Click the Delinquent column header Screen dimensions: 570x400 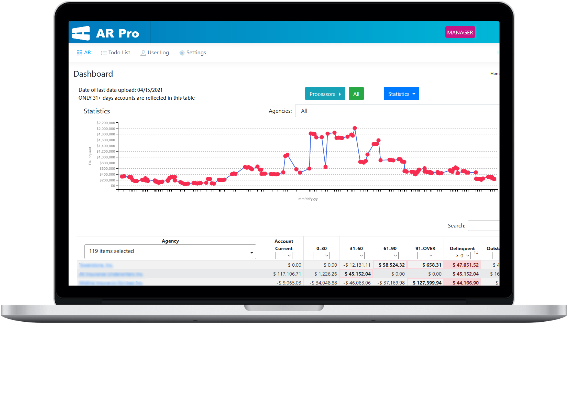(462, 248)
